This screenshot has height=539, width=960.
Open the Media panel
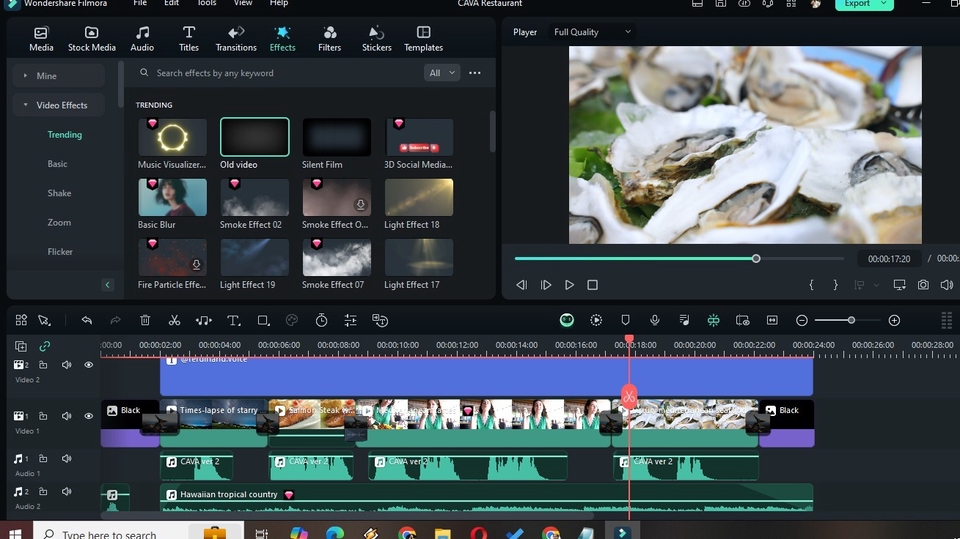[41, 39]
